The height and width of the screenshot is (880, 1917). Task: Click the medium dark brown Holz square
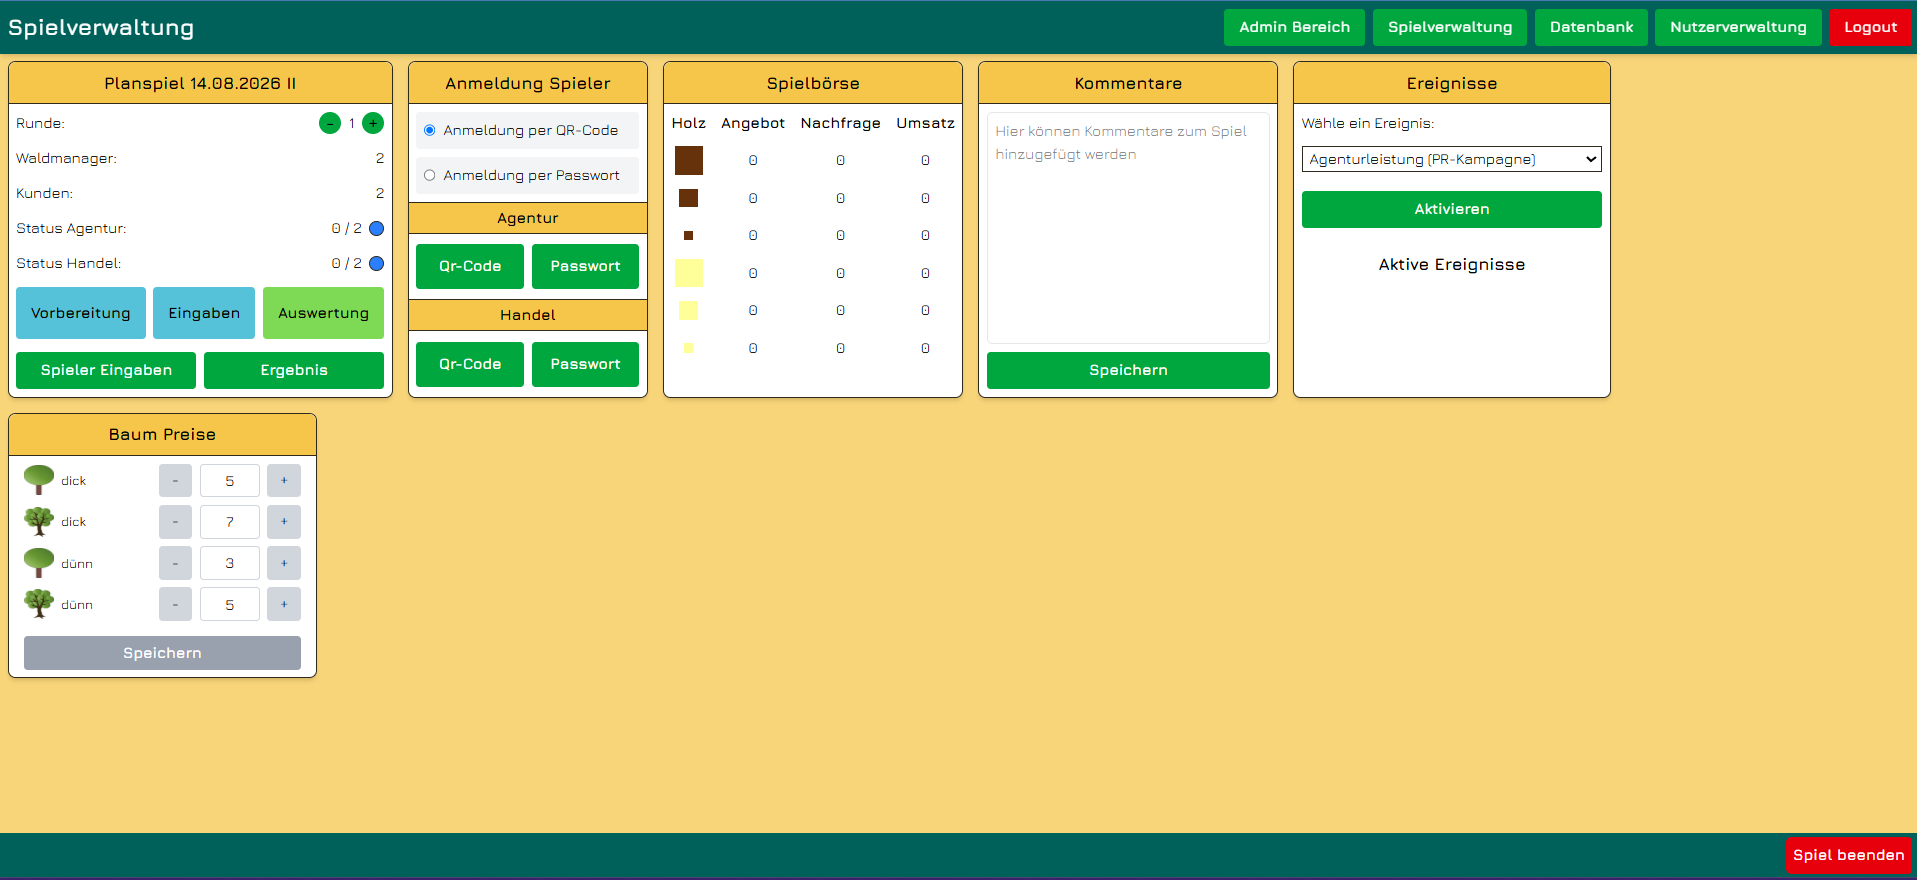pyautogui.click(x=689, y=198)
